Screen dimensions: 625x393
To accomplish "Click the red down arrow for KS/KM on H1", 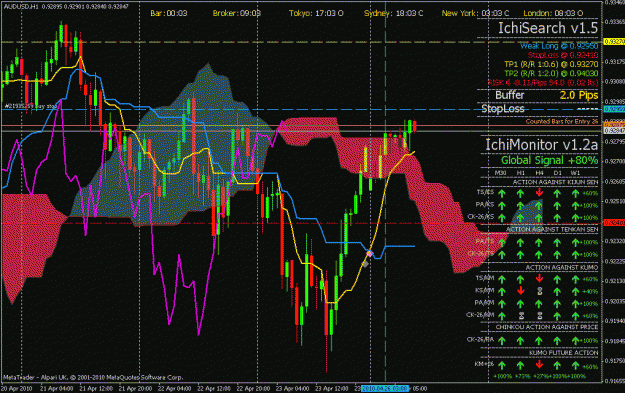I will pyautogui.click(x=521, y=291).
